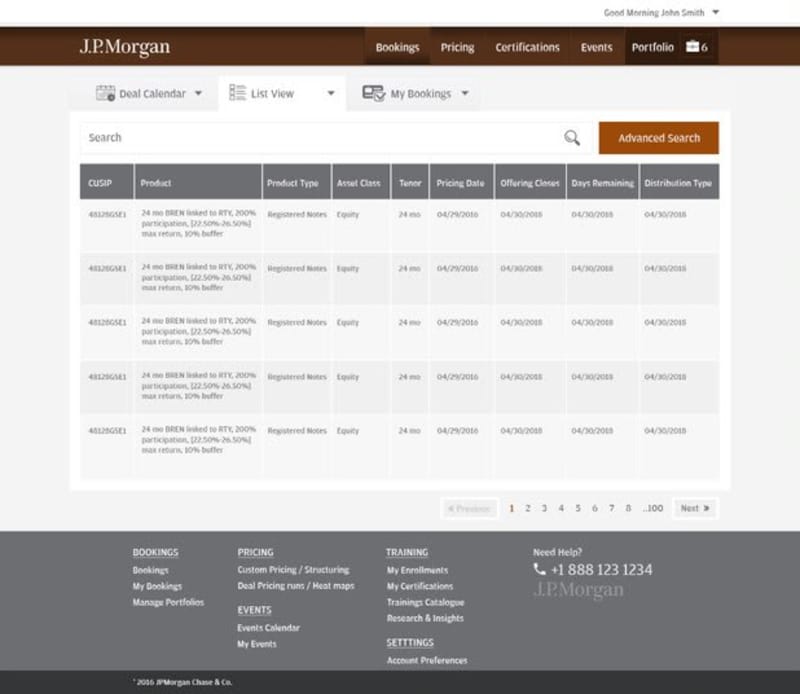Image resolution: width=800 pixels, height=694 pixels.
Task: Click the J.P.Morgan footer logo
Action: (x=578, y=590)
